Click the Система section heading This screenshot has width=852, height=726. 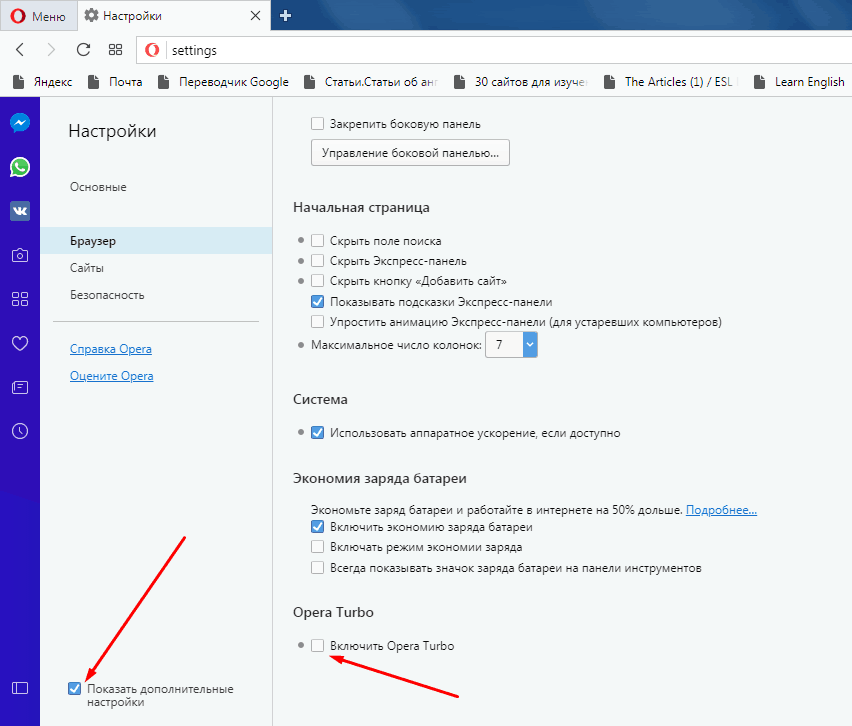(320, 399)
